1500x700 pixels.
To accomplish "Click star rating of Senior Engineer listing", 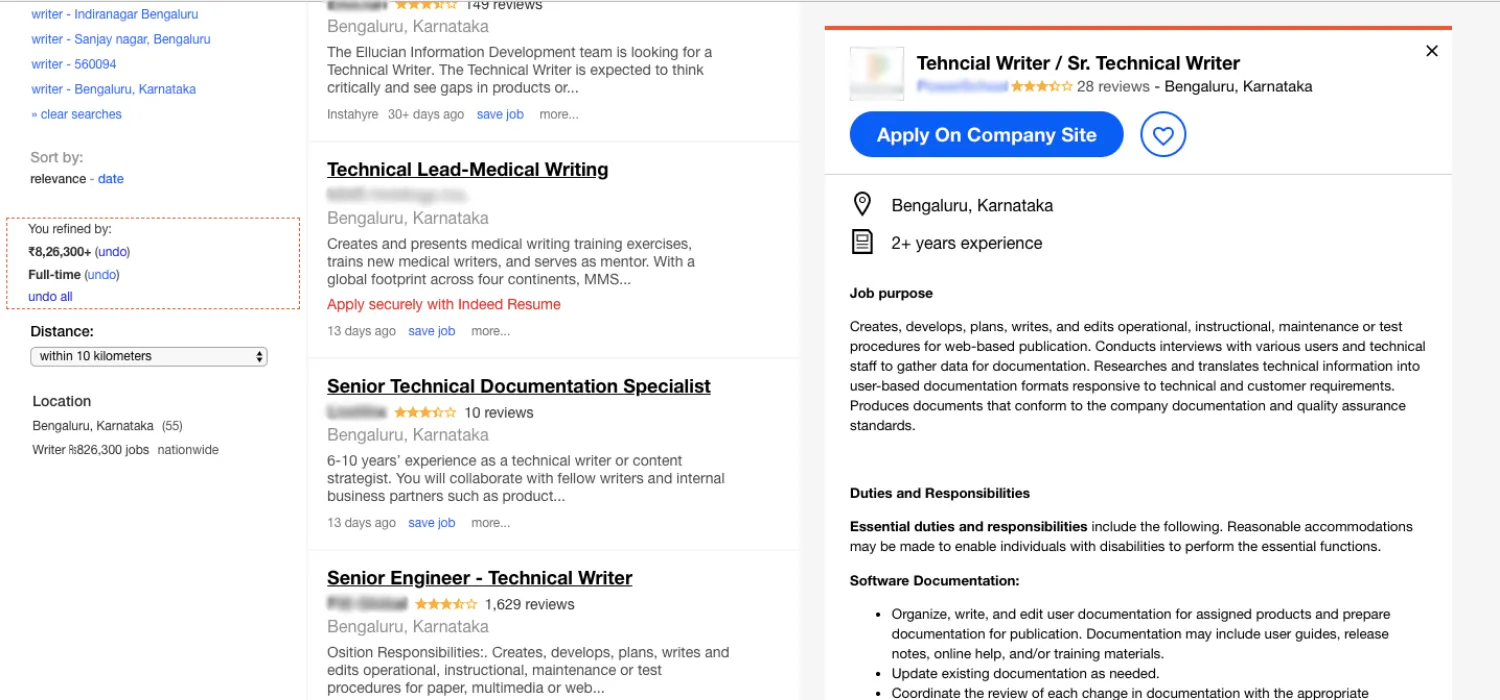I will [445, 604].
